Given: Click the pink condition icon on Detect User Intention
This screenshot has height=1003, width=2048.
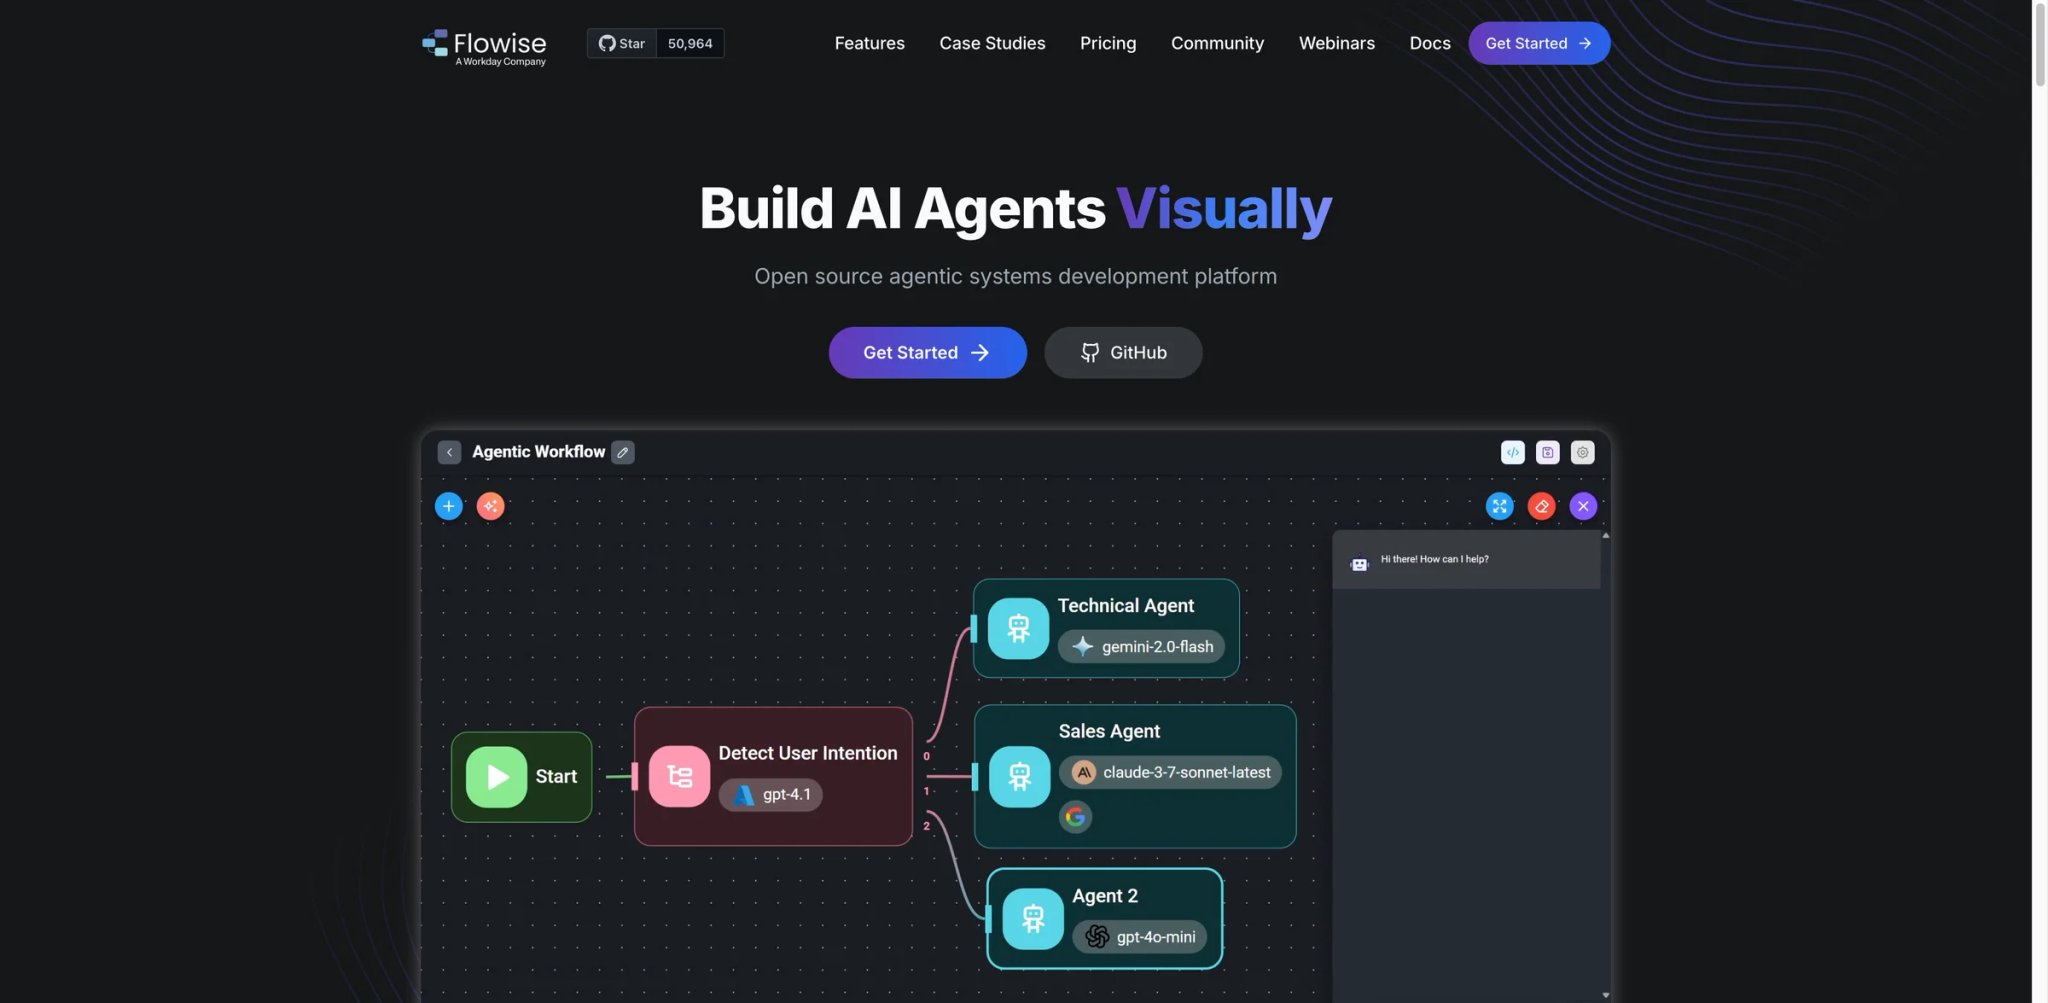Looking at the screenshot, I should pyautogui.click(x=679, y=776).
